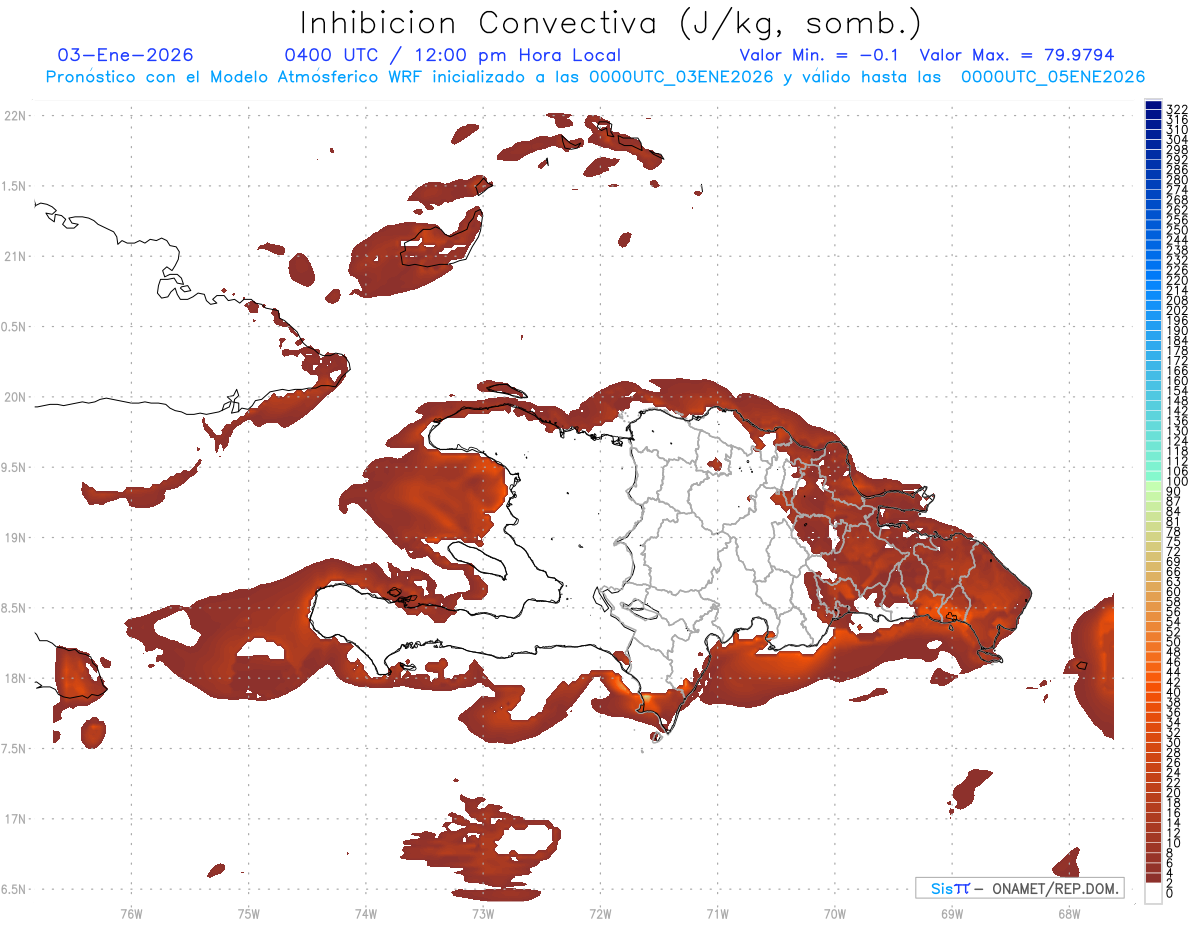Click the ONAMET/REP.DOM. credit box
This screenshot has width=1200, height=927.
[x=1020, y=888]
